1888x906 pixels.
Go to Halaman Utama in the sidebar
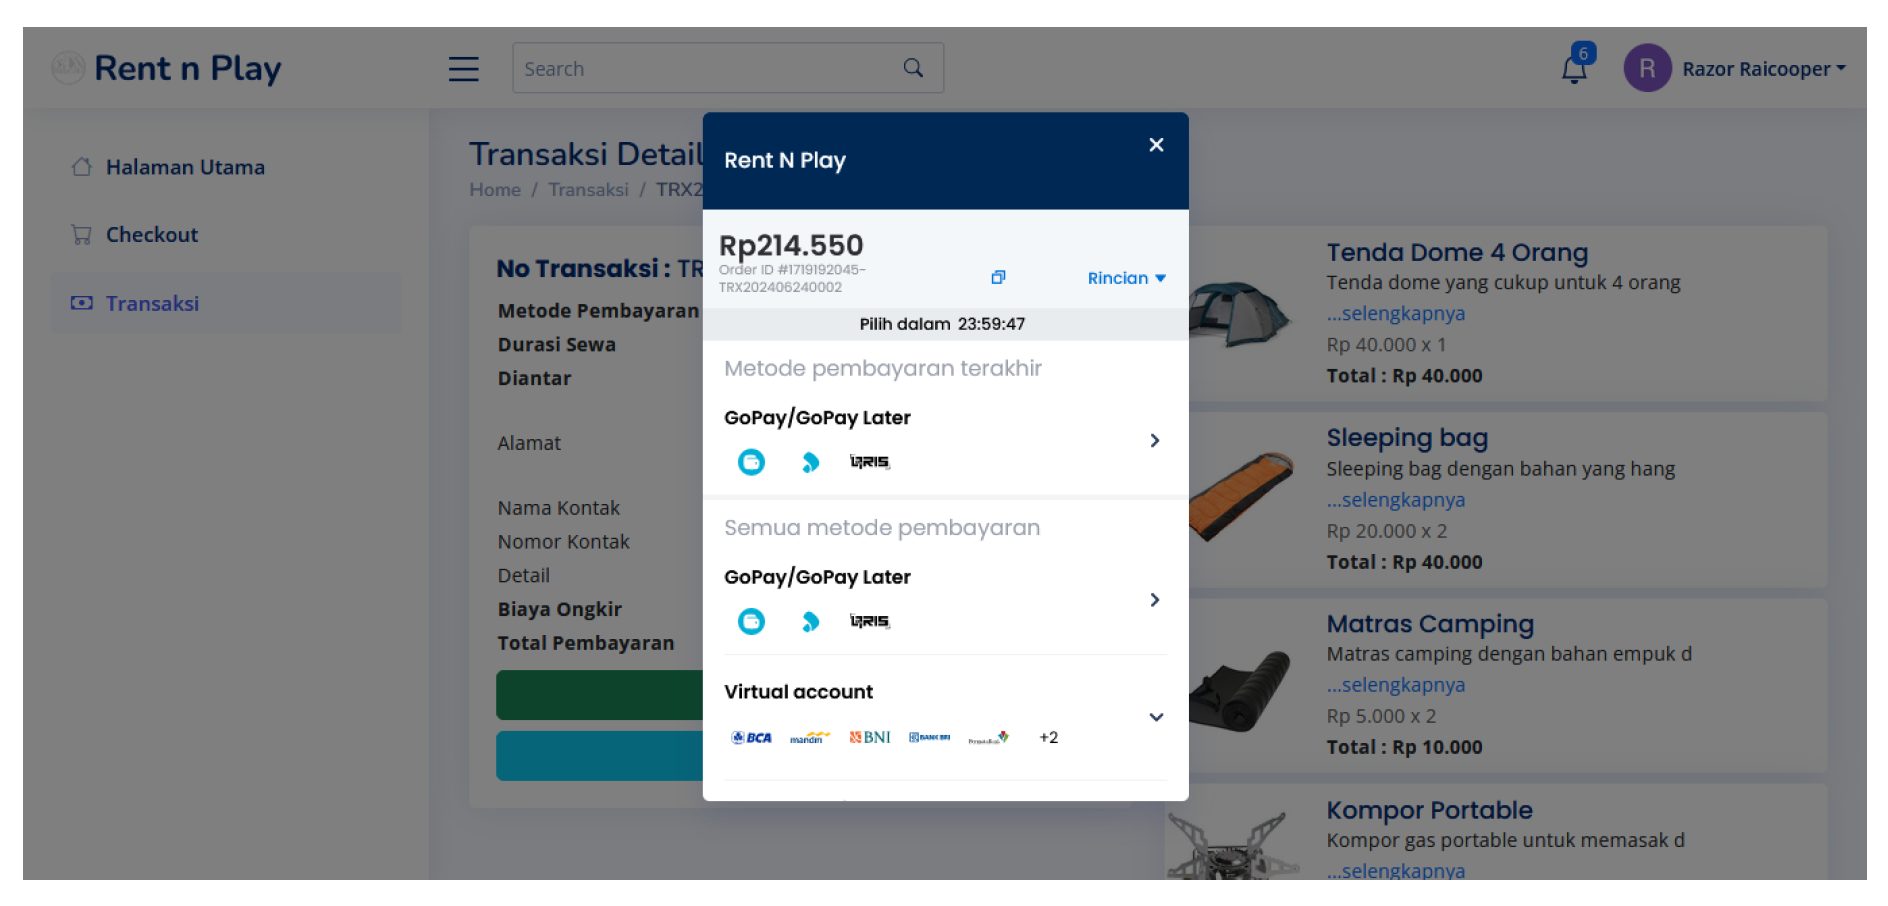[x=184, y=167]
